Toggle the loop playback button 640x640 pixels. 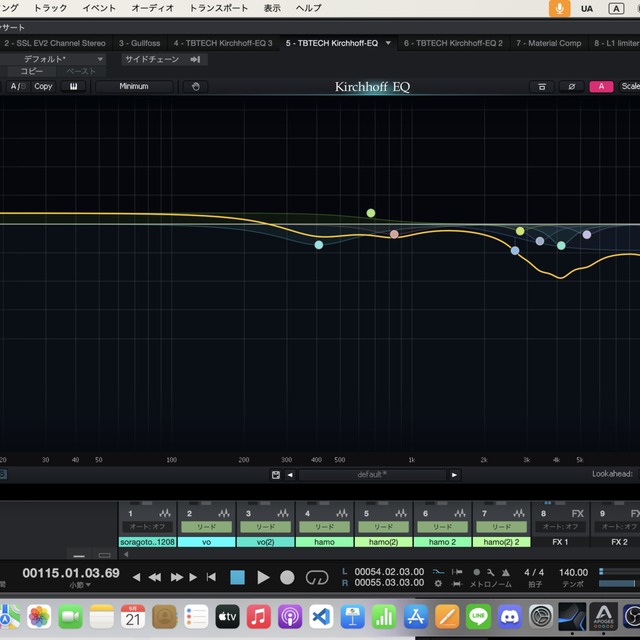coord(317,577)
